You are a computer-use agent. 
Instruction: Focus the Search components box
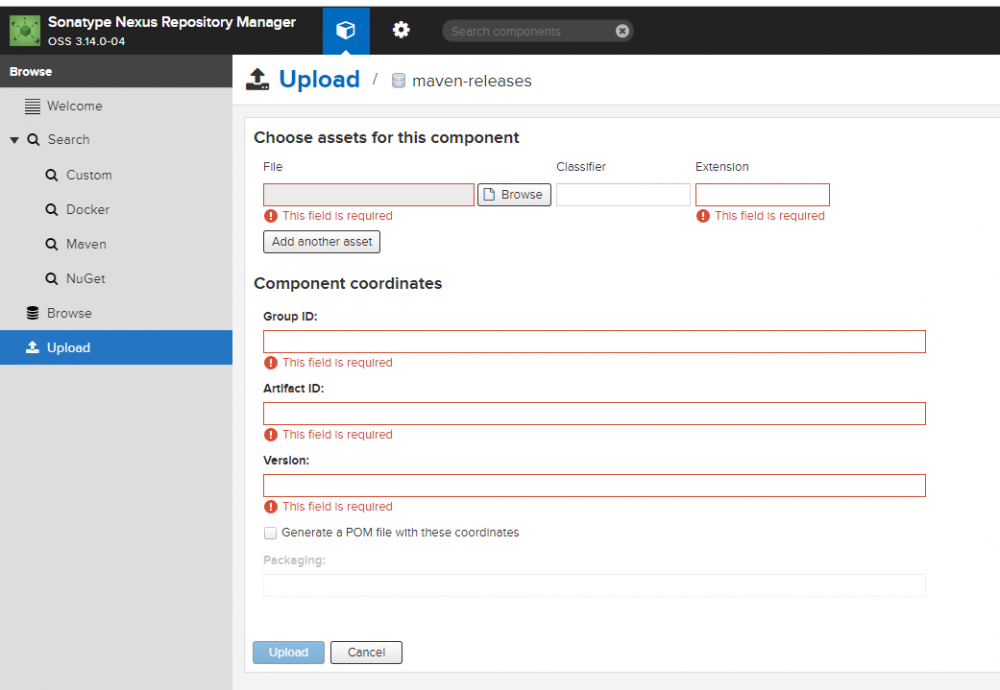click(530, 31)
